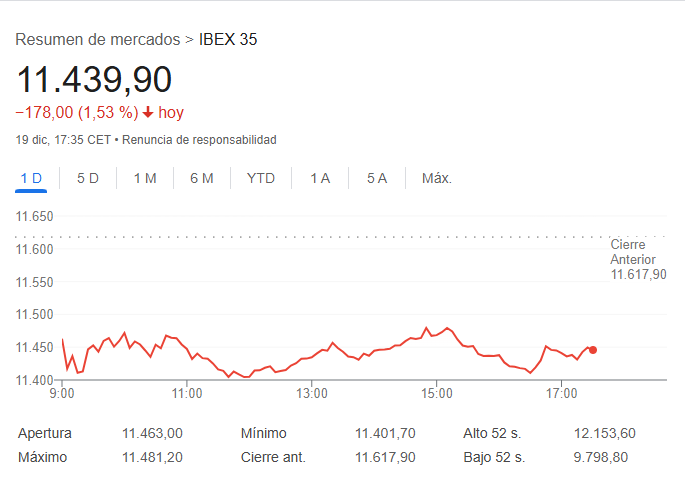Switch chart to 1 A range
Image resolution: width=685 pixels, height=479 pixels.
[320, 178]
